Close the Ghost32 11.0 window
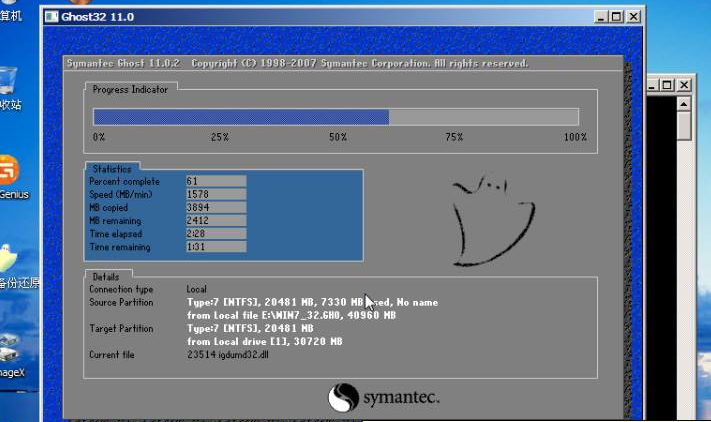Viewport: 711px width, 422px height. tap(633, 17)
